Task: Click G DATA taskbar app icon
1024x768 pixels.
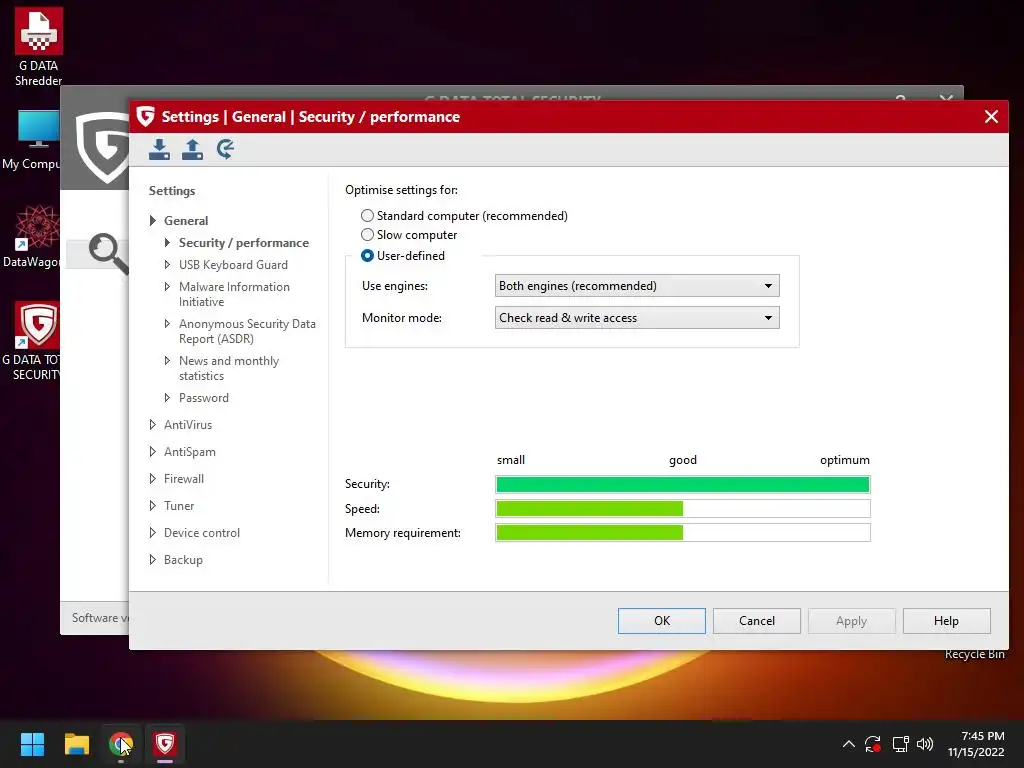Action: click(165, 744)
